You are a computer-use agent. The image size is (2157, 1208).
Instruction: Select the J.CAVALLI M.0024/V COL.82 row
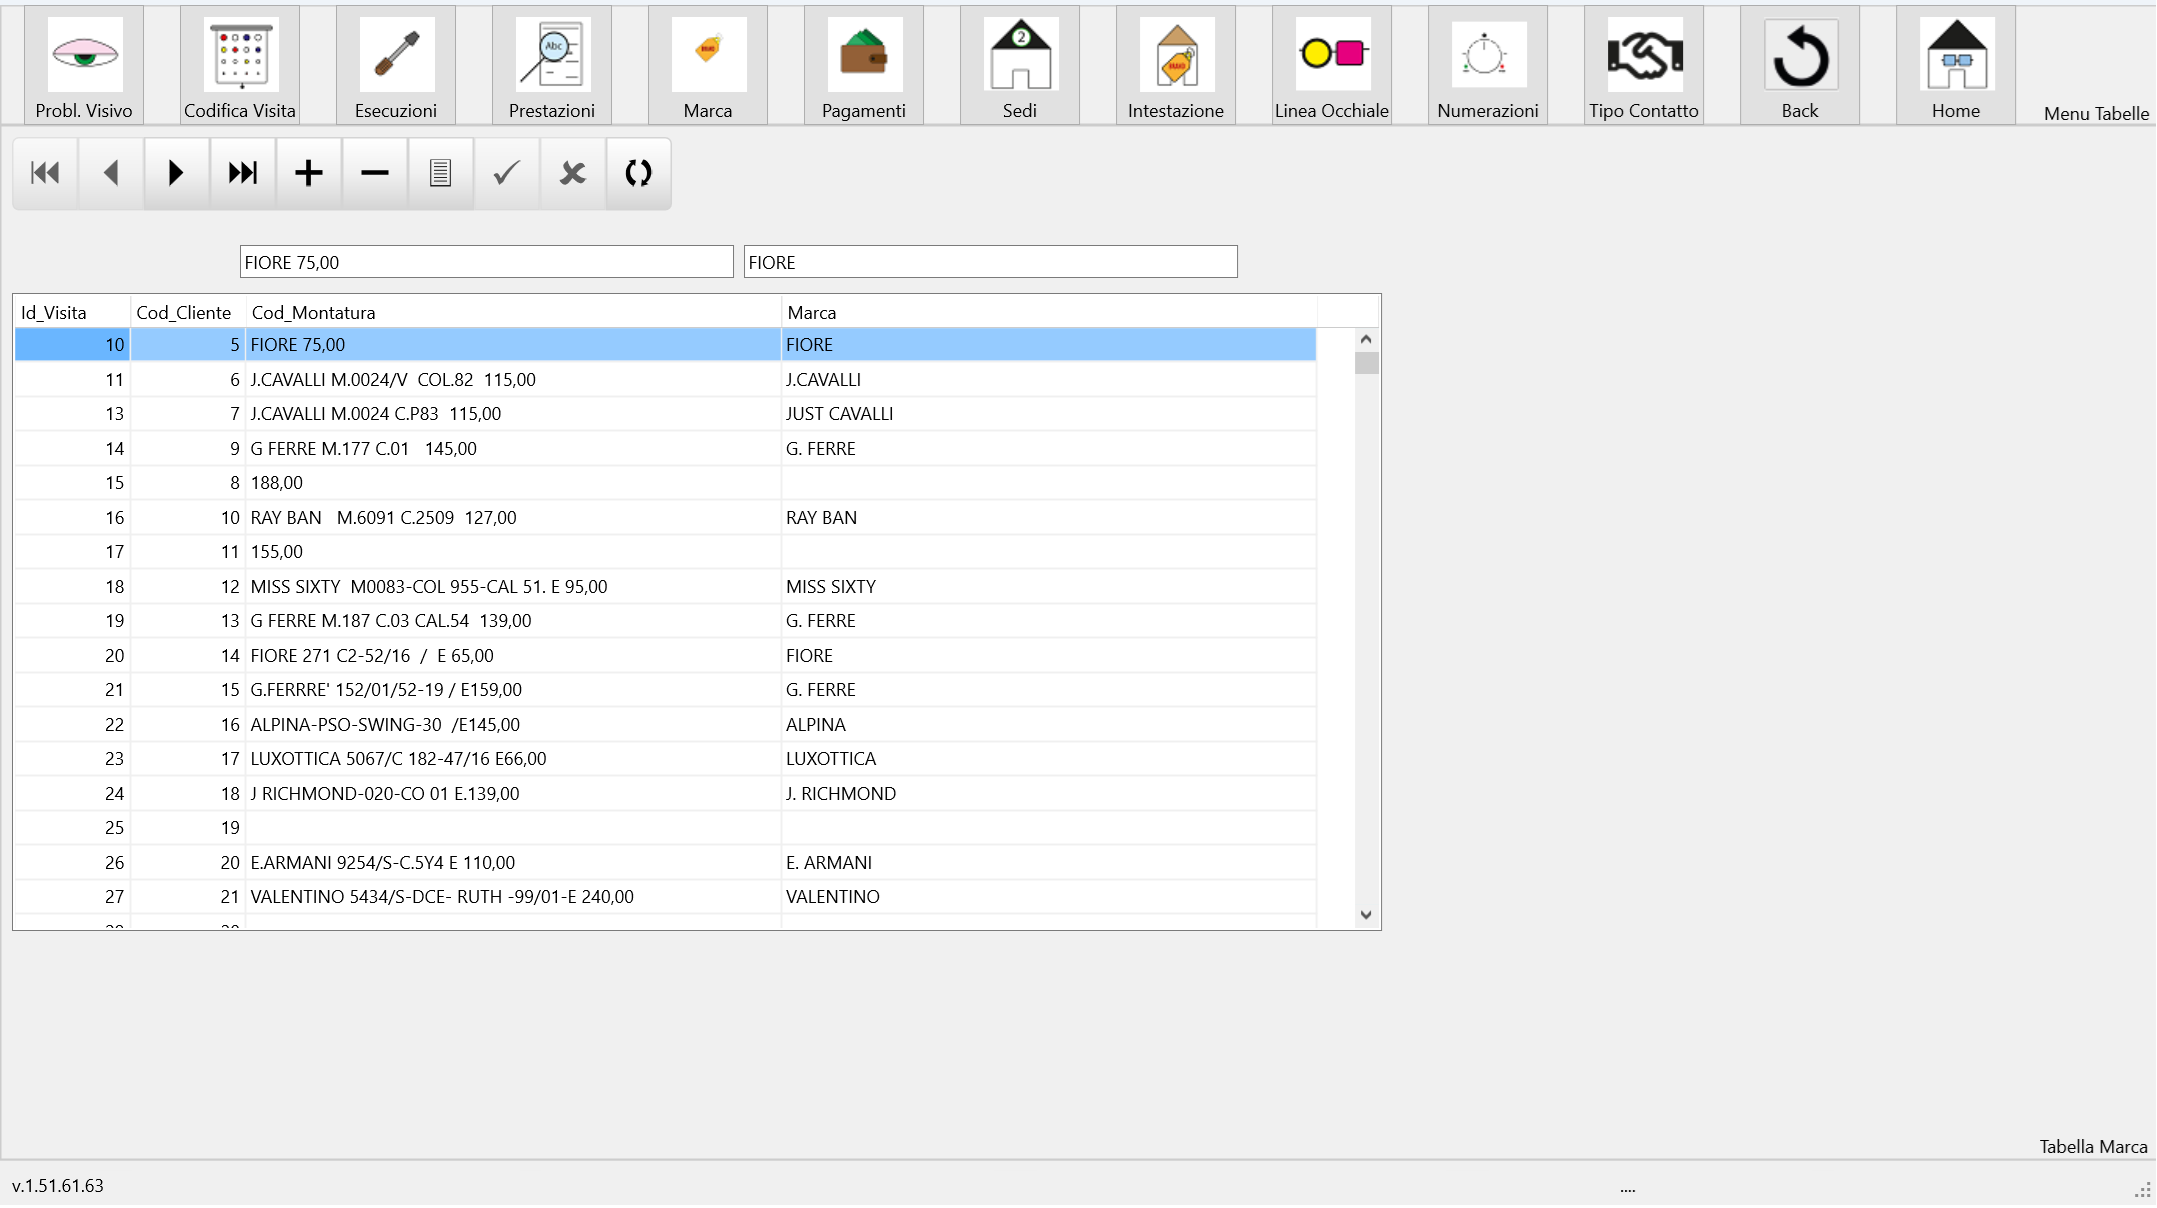(x=665, y=380)
